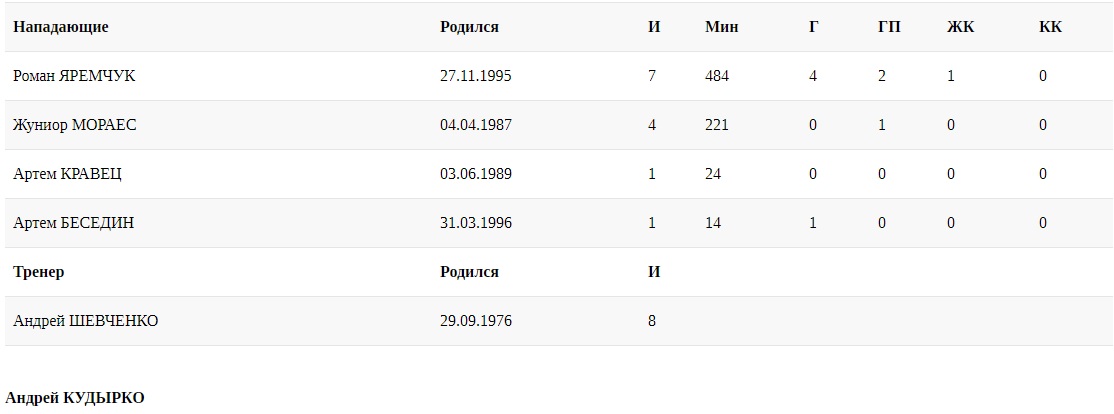Click Артем БЕСЕДИН player name
This screenshot has height=414, width=1114.
pos(74,223)
